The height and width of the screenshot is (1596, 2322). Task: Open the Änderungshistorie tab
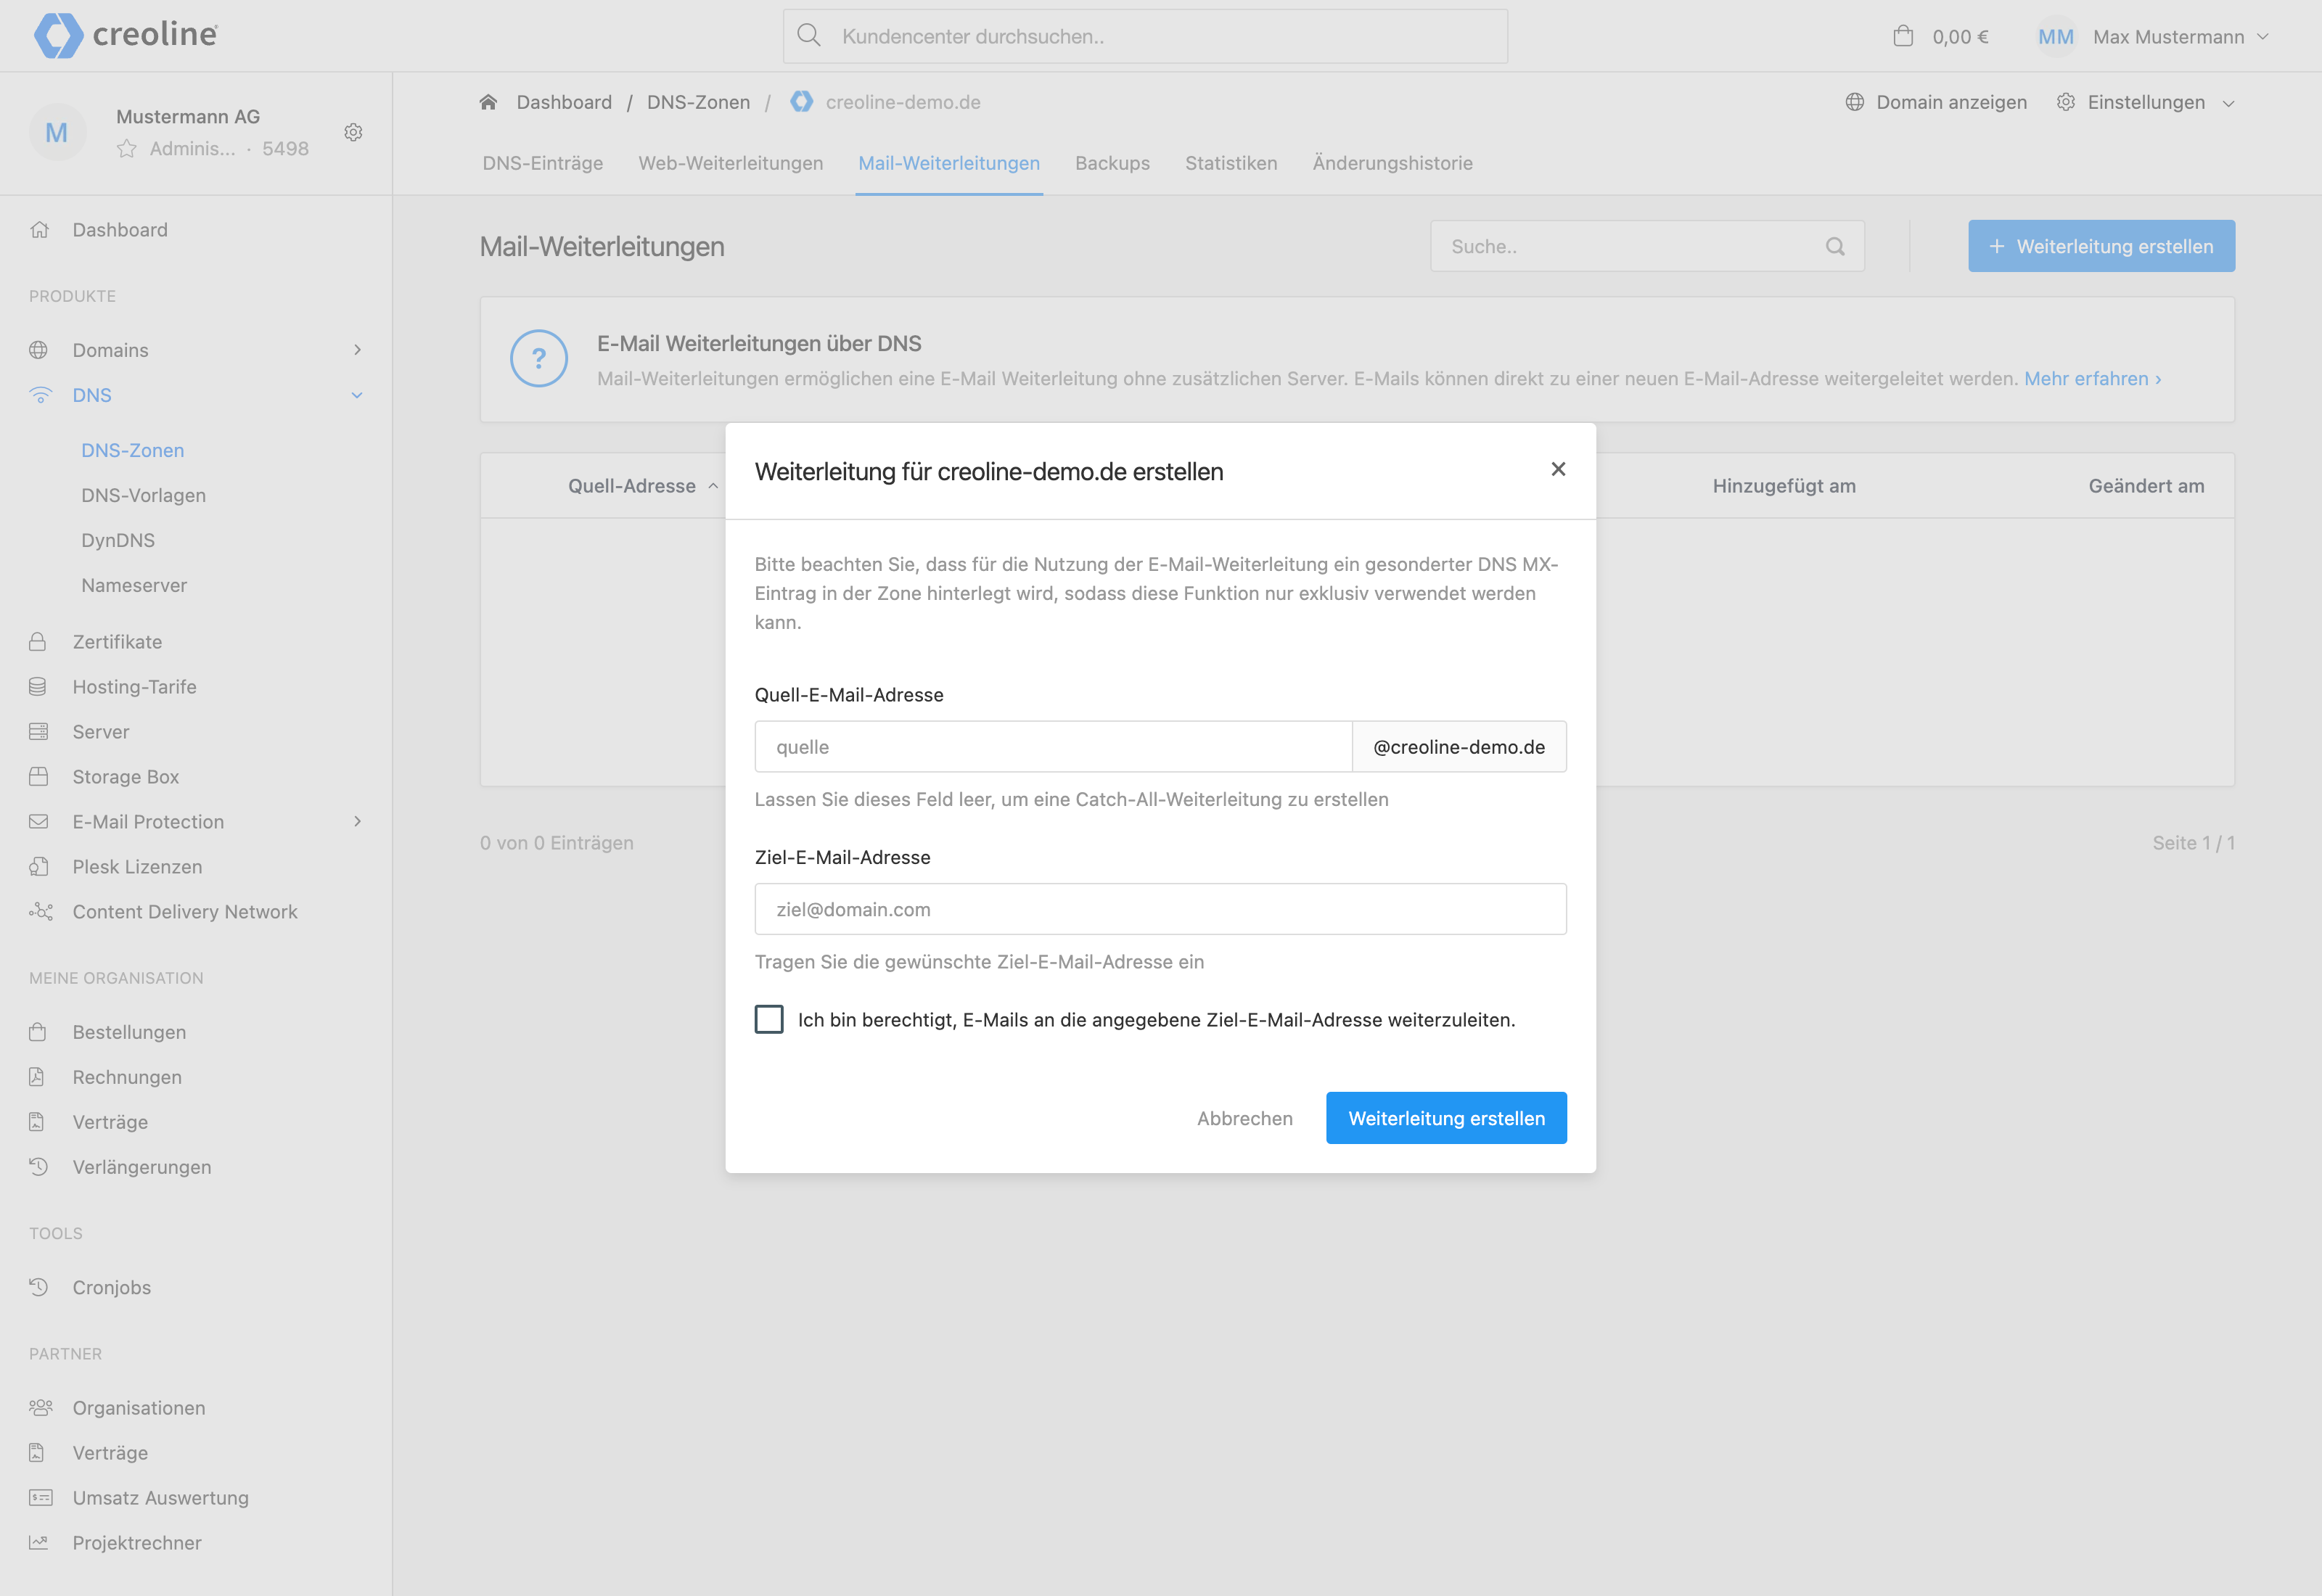pos(1392,163)
